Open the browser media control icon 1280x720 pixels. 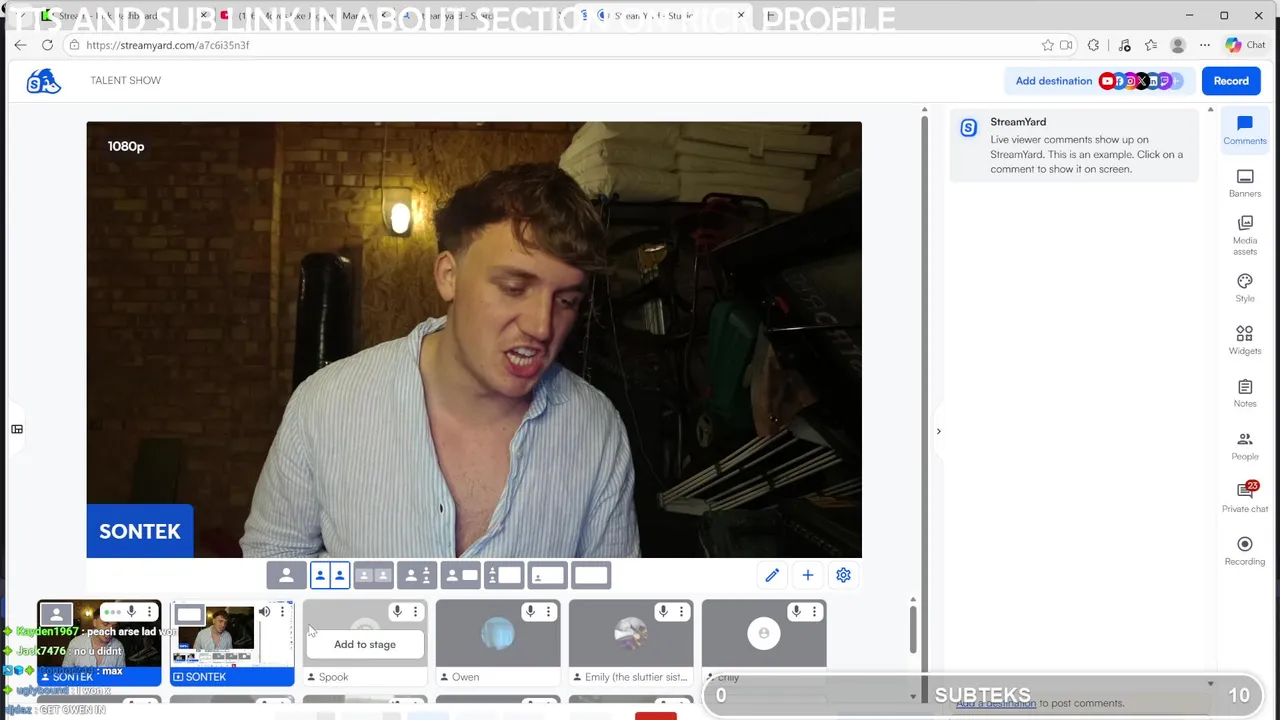pos(1125,45)
